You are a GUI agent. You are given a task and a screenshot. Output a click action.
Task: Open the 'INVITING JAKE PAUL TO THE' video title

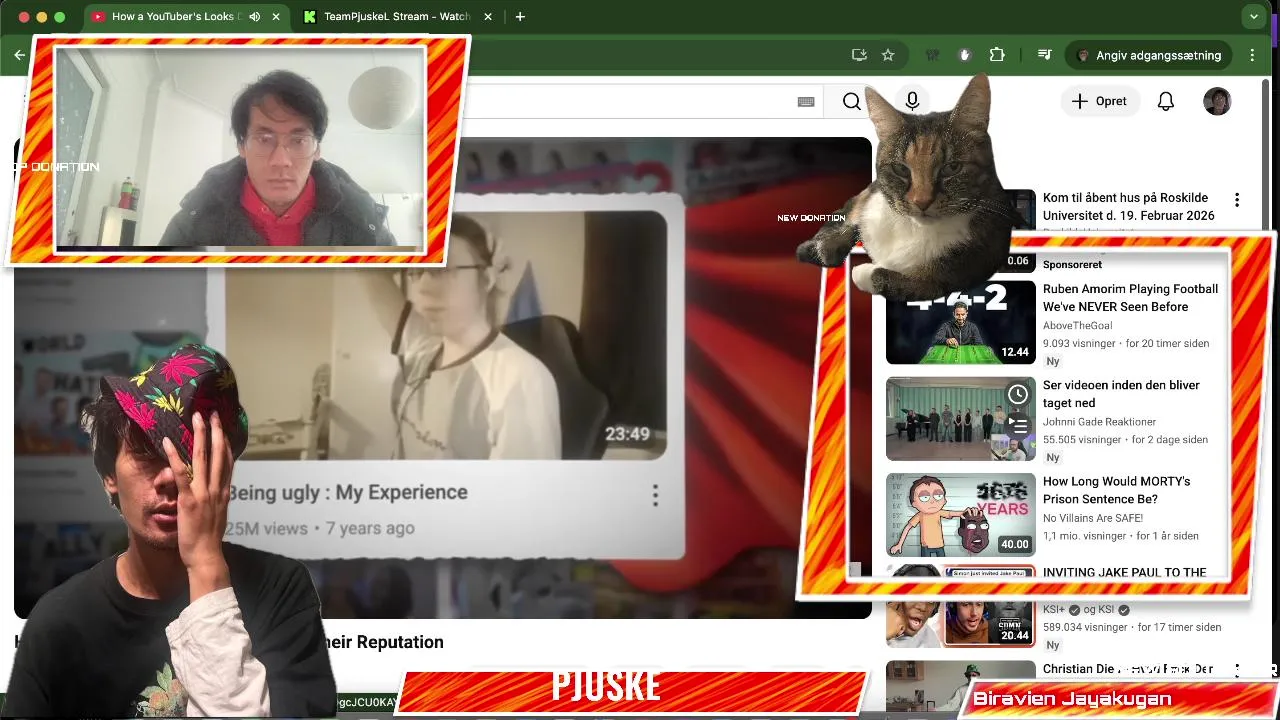[x=1124, y=573]
